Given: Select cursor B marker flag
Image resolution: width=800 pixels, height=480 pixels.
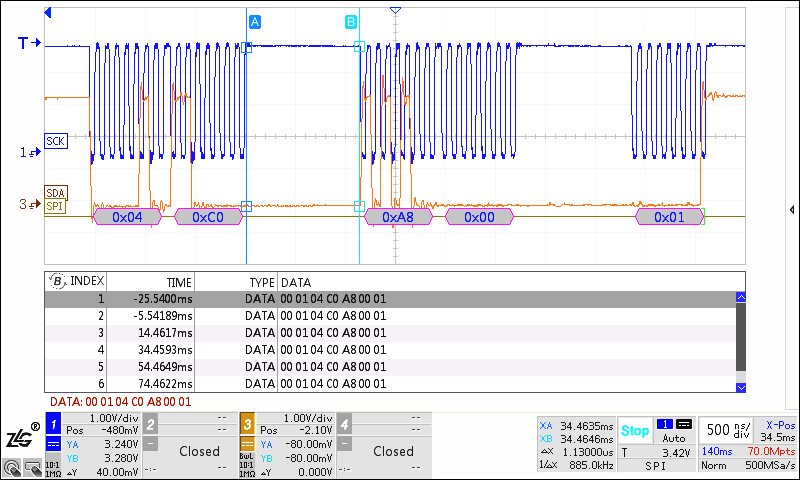Looking at the screenshot, I should tap(351, 22).
